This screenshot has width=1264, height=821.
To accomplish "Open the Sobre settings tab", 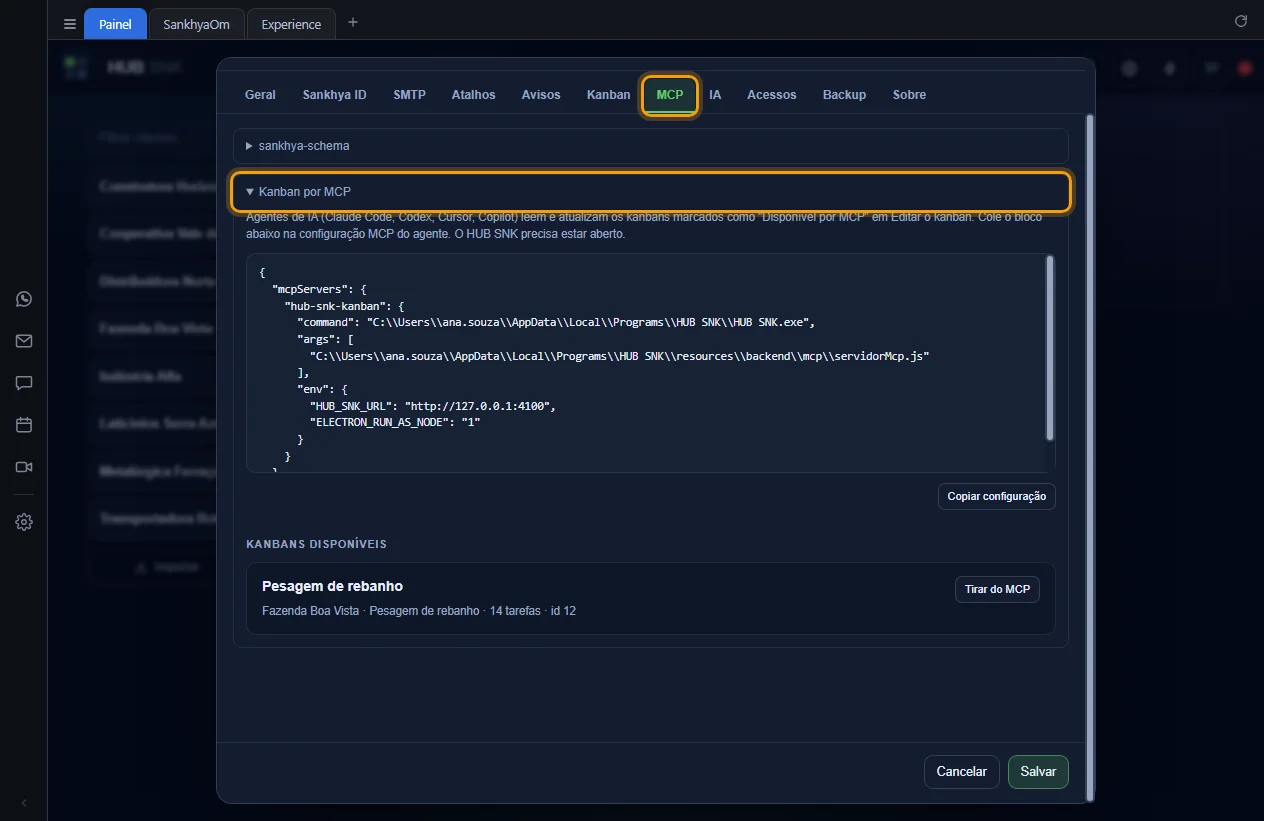I will click(x=909, y=95).
